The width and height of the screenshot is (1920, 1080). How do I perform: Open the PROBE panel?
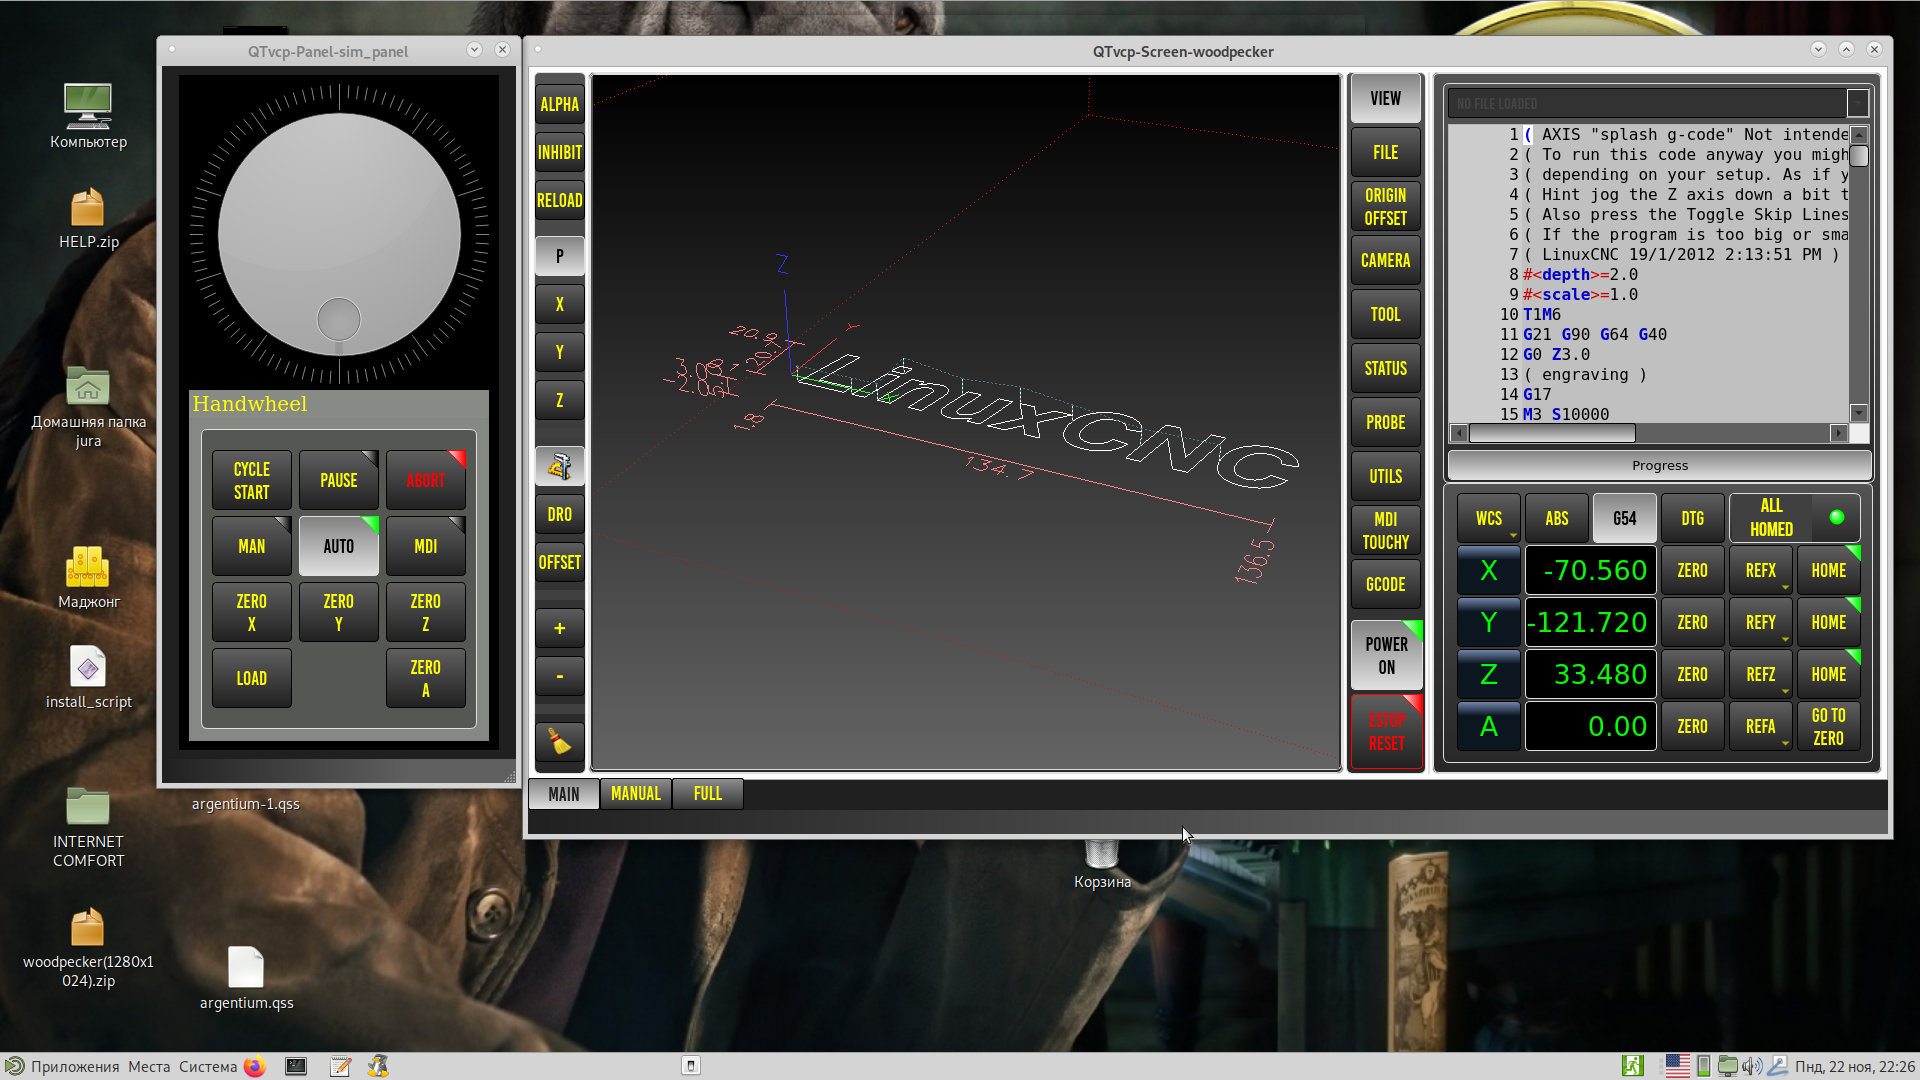1385,422
